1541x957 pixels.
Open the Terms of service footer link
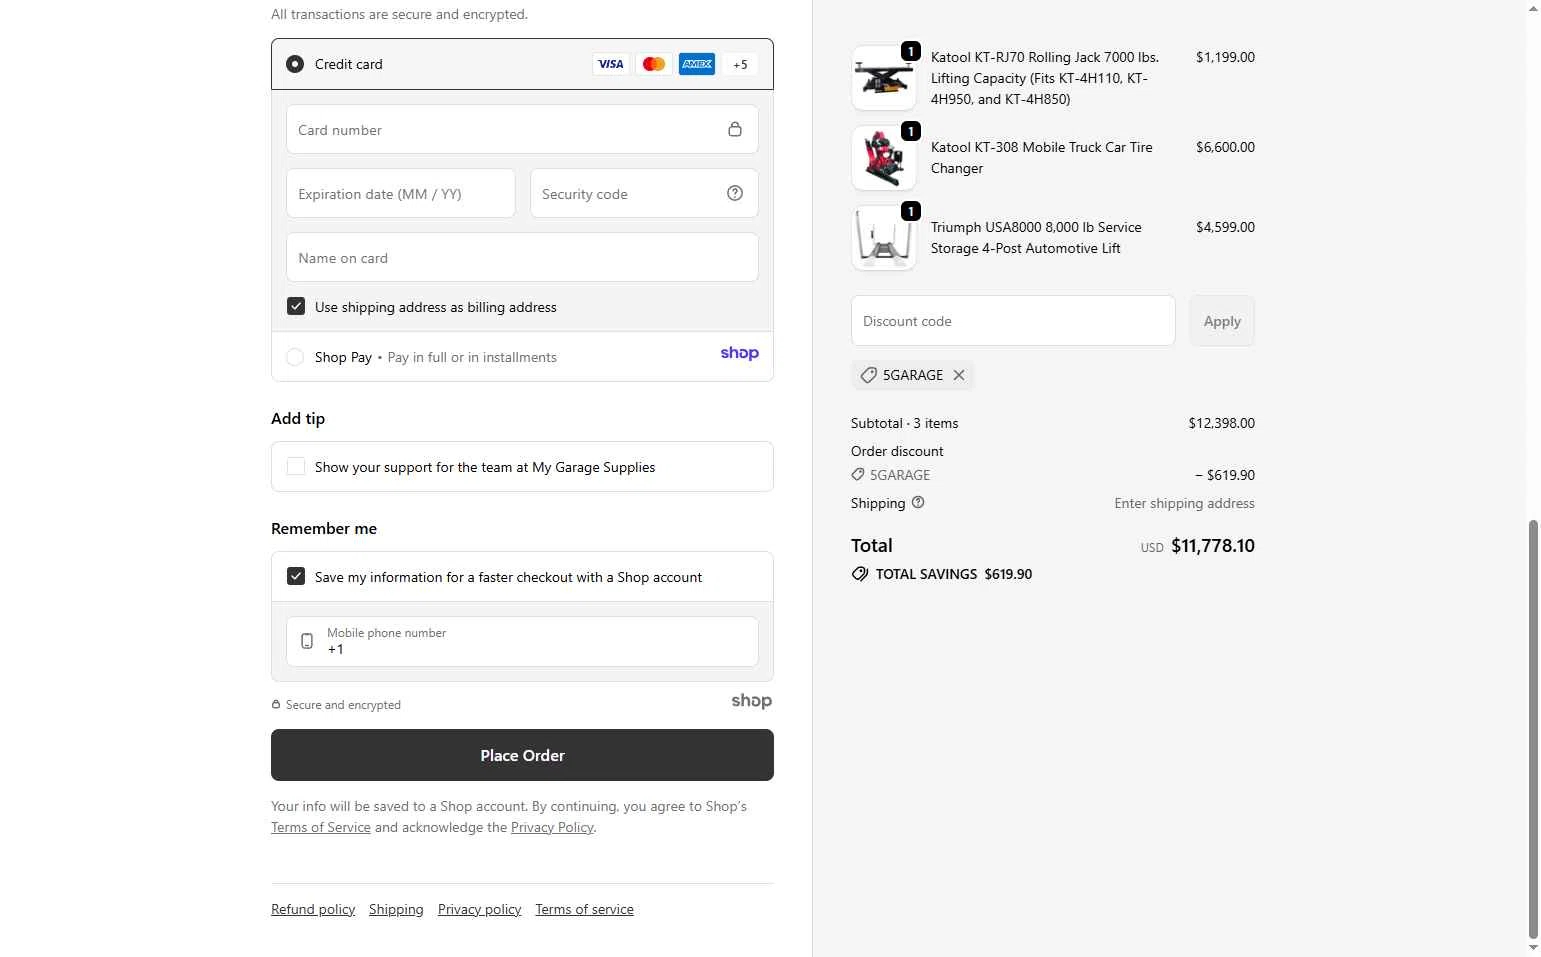coord(584,909)
